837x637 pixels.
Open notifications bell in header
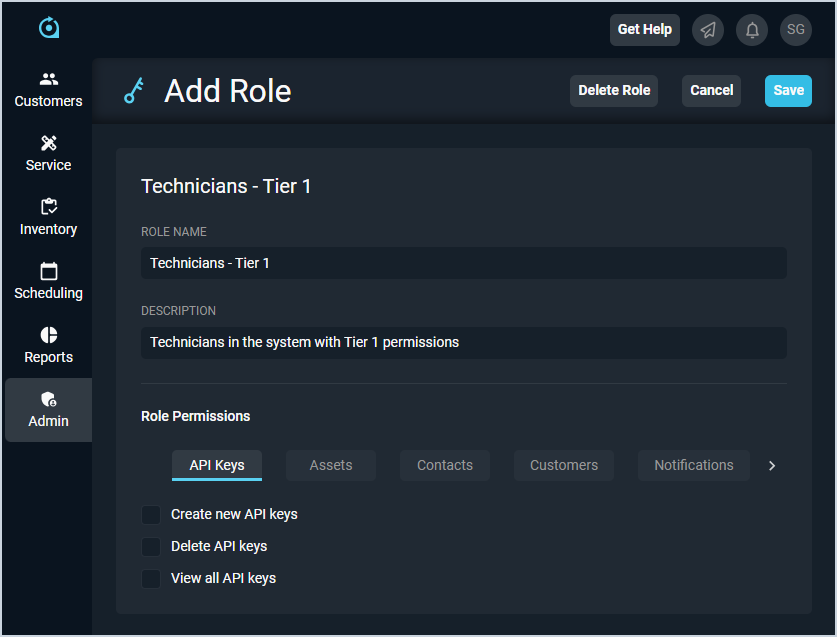752,30
